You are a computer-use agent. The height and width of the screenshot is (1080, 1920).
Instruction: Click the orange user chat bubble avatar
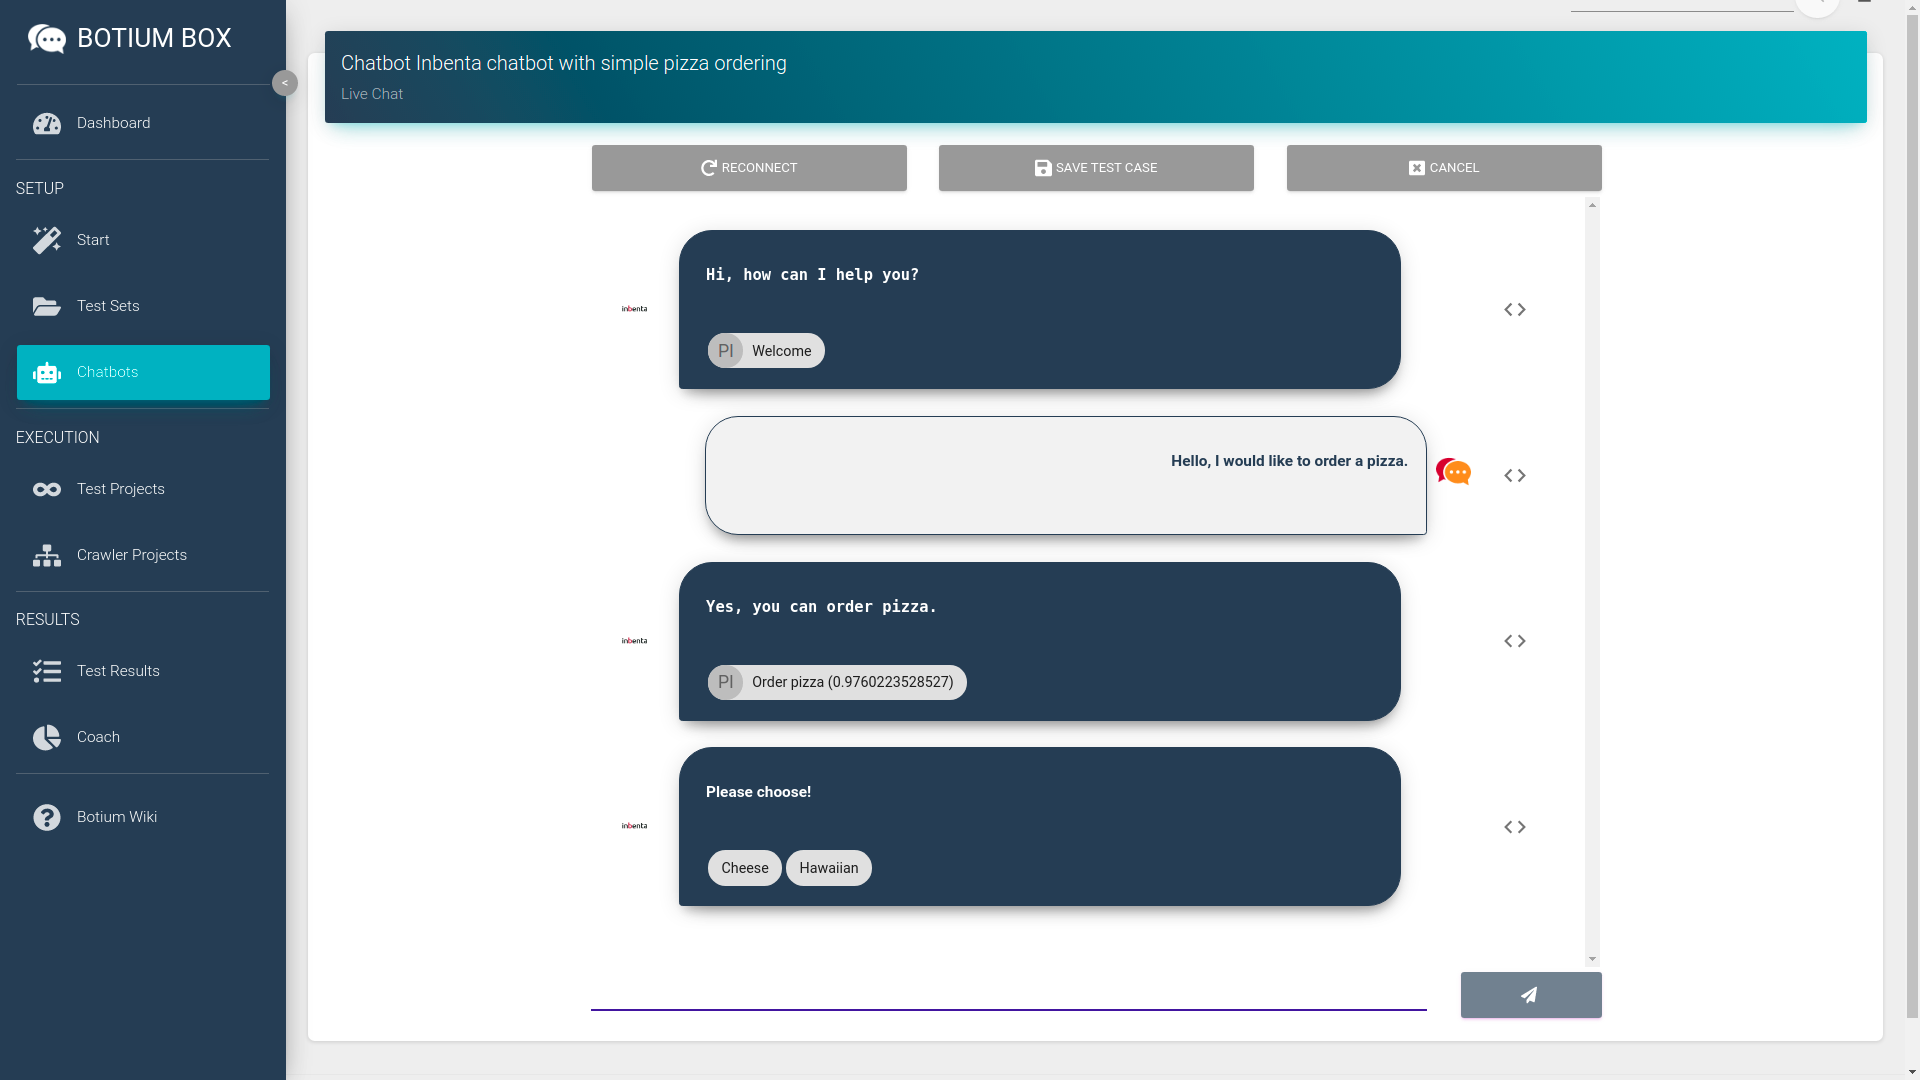(x=1453, y=471)
